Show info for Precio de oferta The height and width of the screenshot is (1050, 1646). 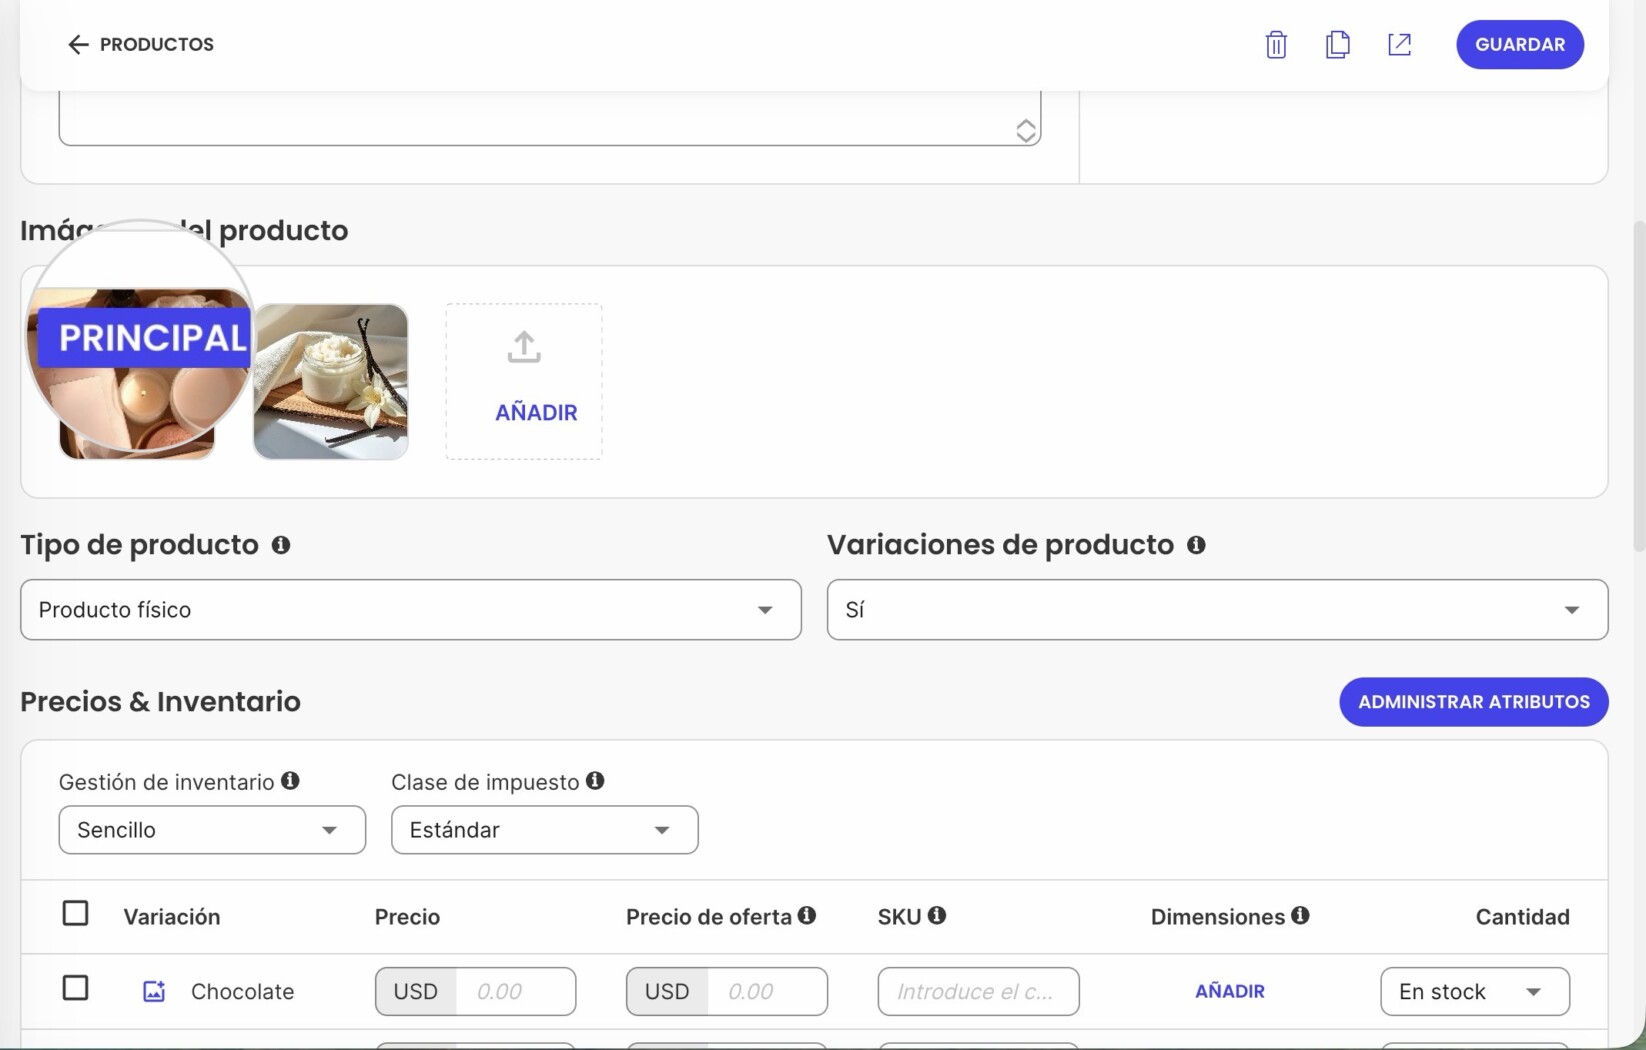coord(807,915)
